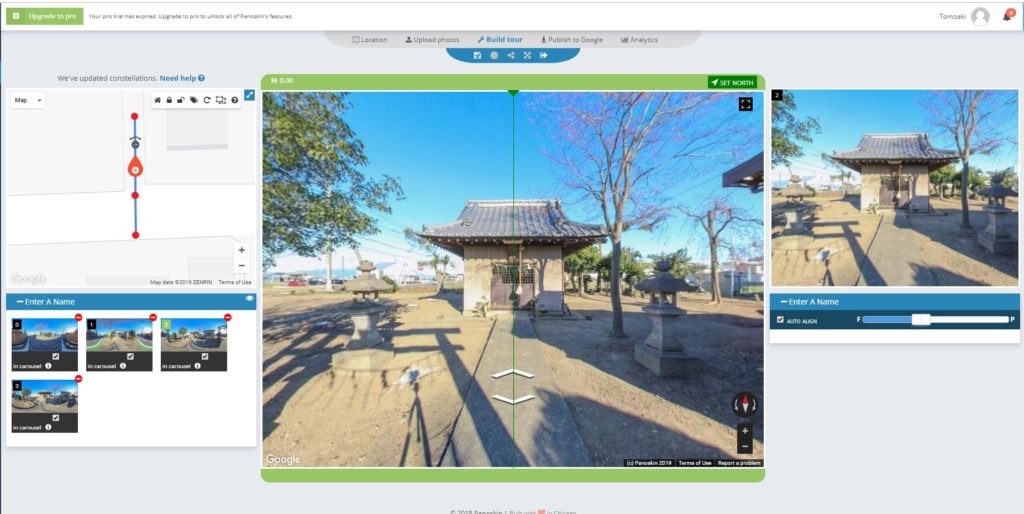Open the Publish to Google tab
This screenshot has height=514, width=1024.
click(x=572, y=40)
